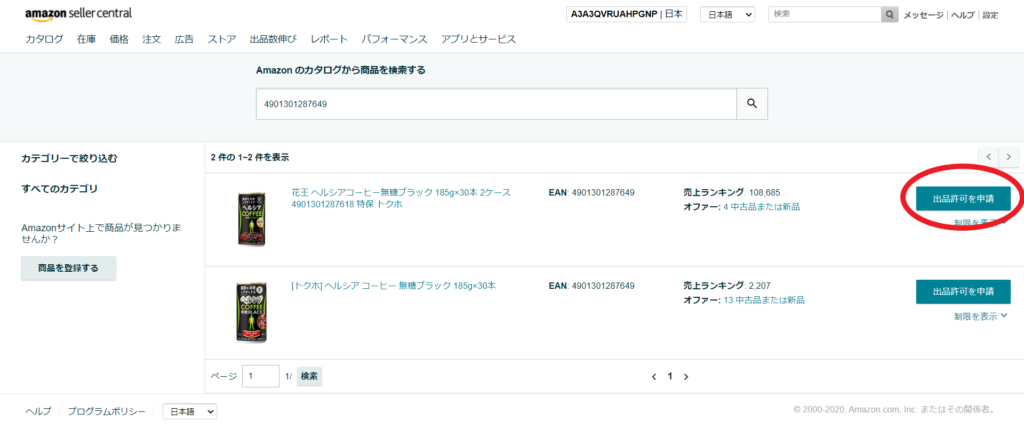Open the レポート menu

click(x=329, y=39)
